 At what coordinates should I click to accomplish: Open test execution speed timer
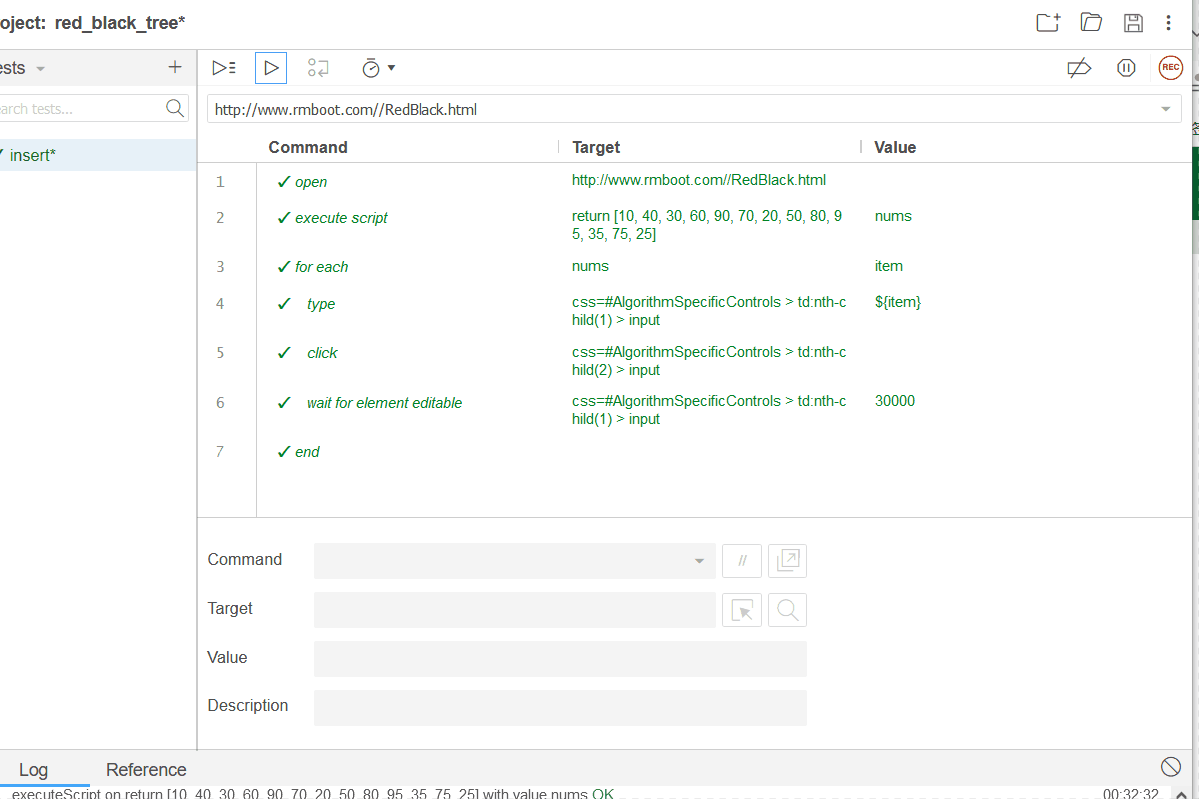pos(378,68)
